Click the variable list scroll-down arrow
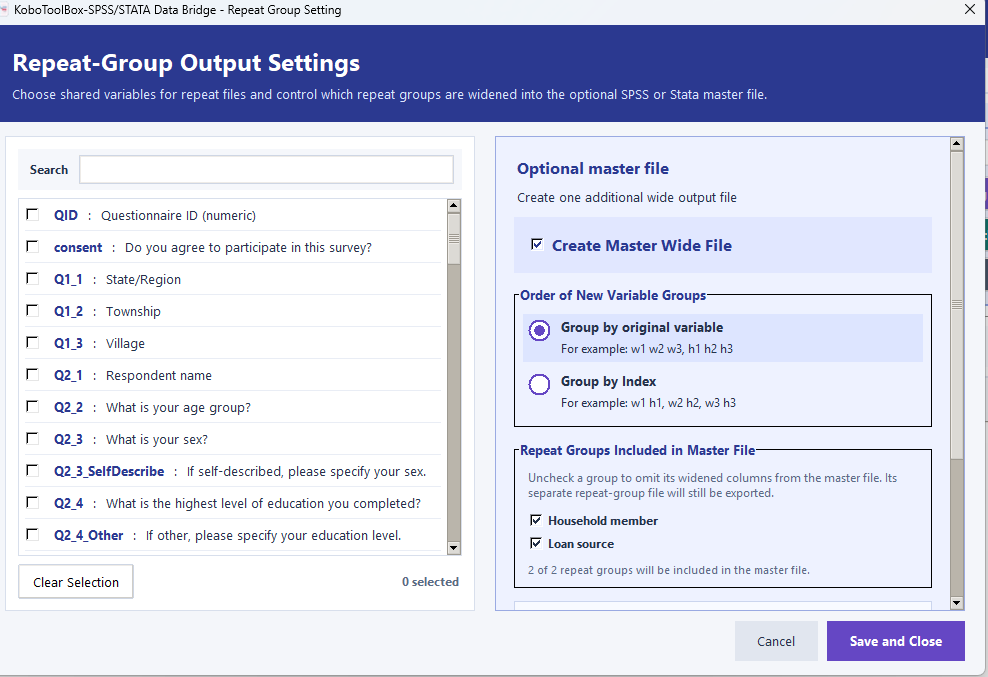 click(x=454, y=548)
